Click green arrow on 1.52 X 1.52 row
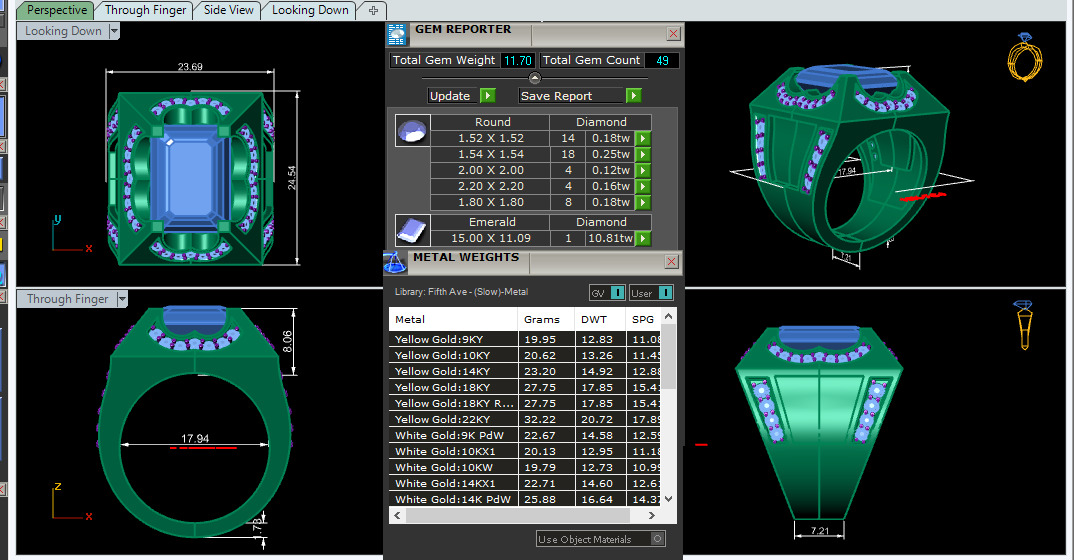 click(642, 138)
